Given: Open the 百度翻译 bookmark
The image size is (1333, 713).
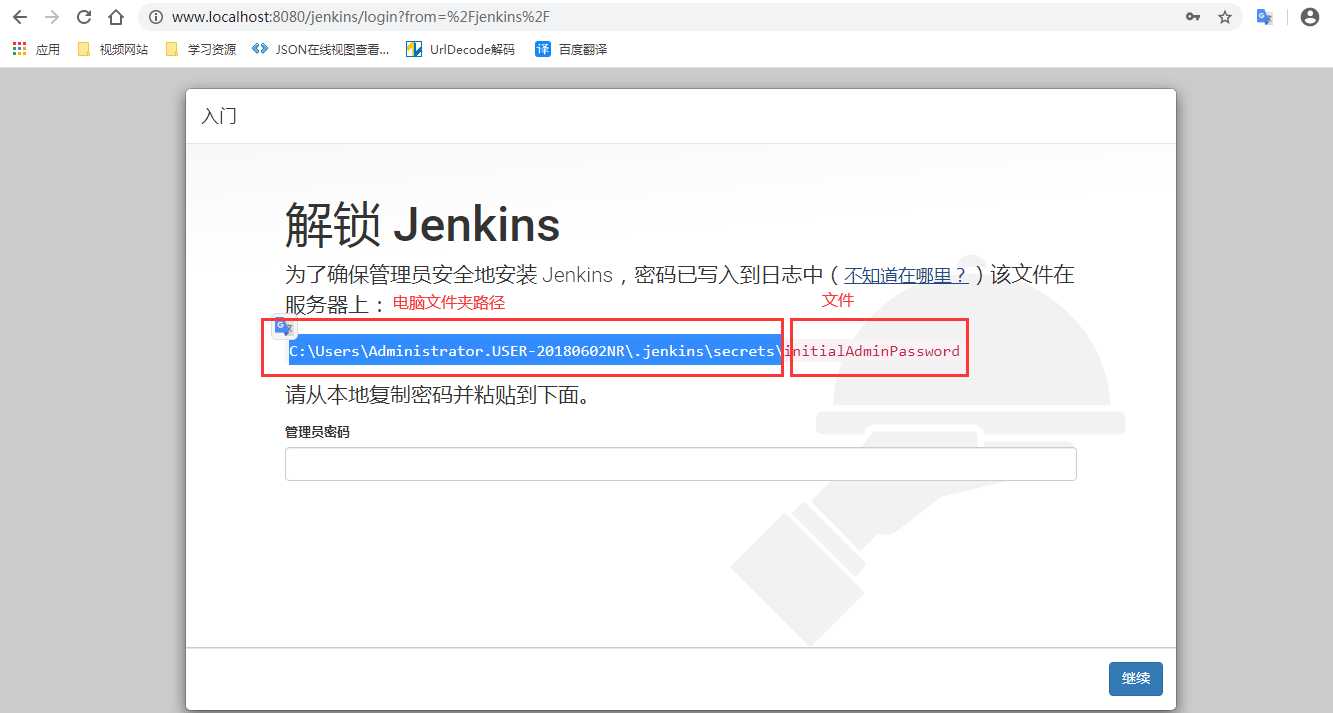Looking at the screenshot, I should point(571,49).
